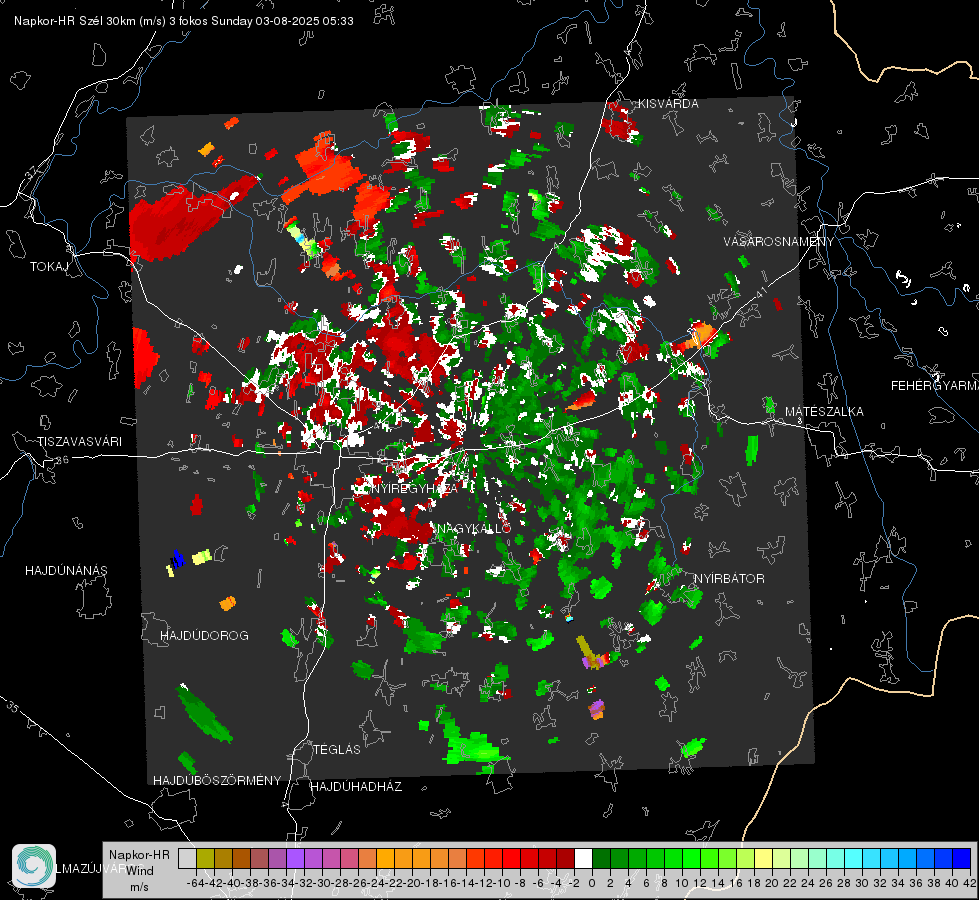Click the NYÍRBÁTOR town label

point(729,578)
